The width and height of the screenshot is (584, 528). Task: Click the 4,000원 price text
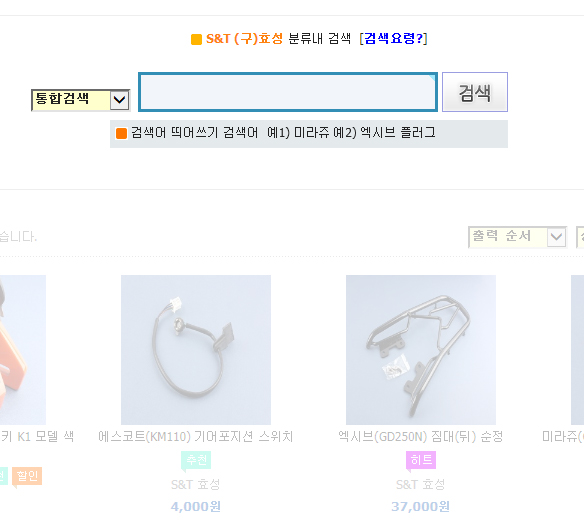196,506
